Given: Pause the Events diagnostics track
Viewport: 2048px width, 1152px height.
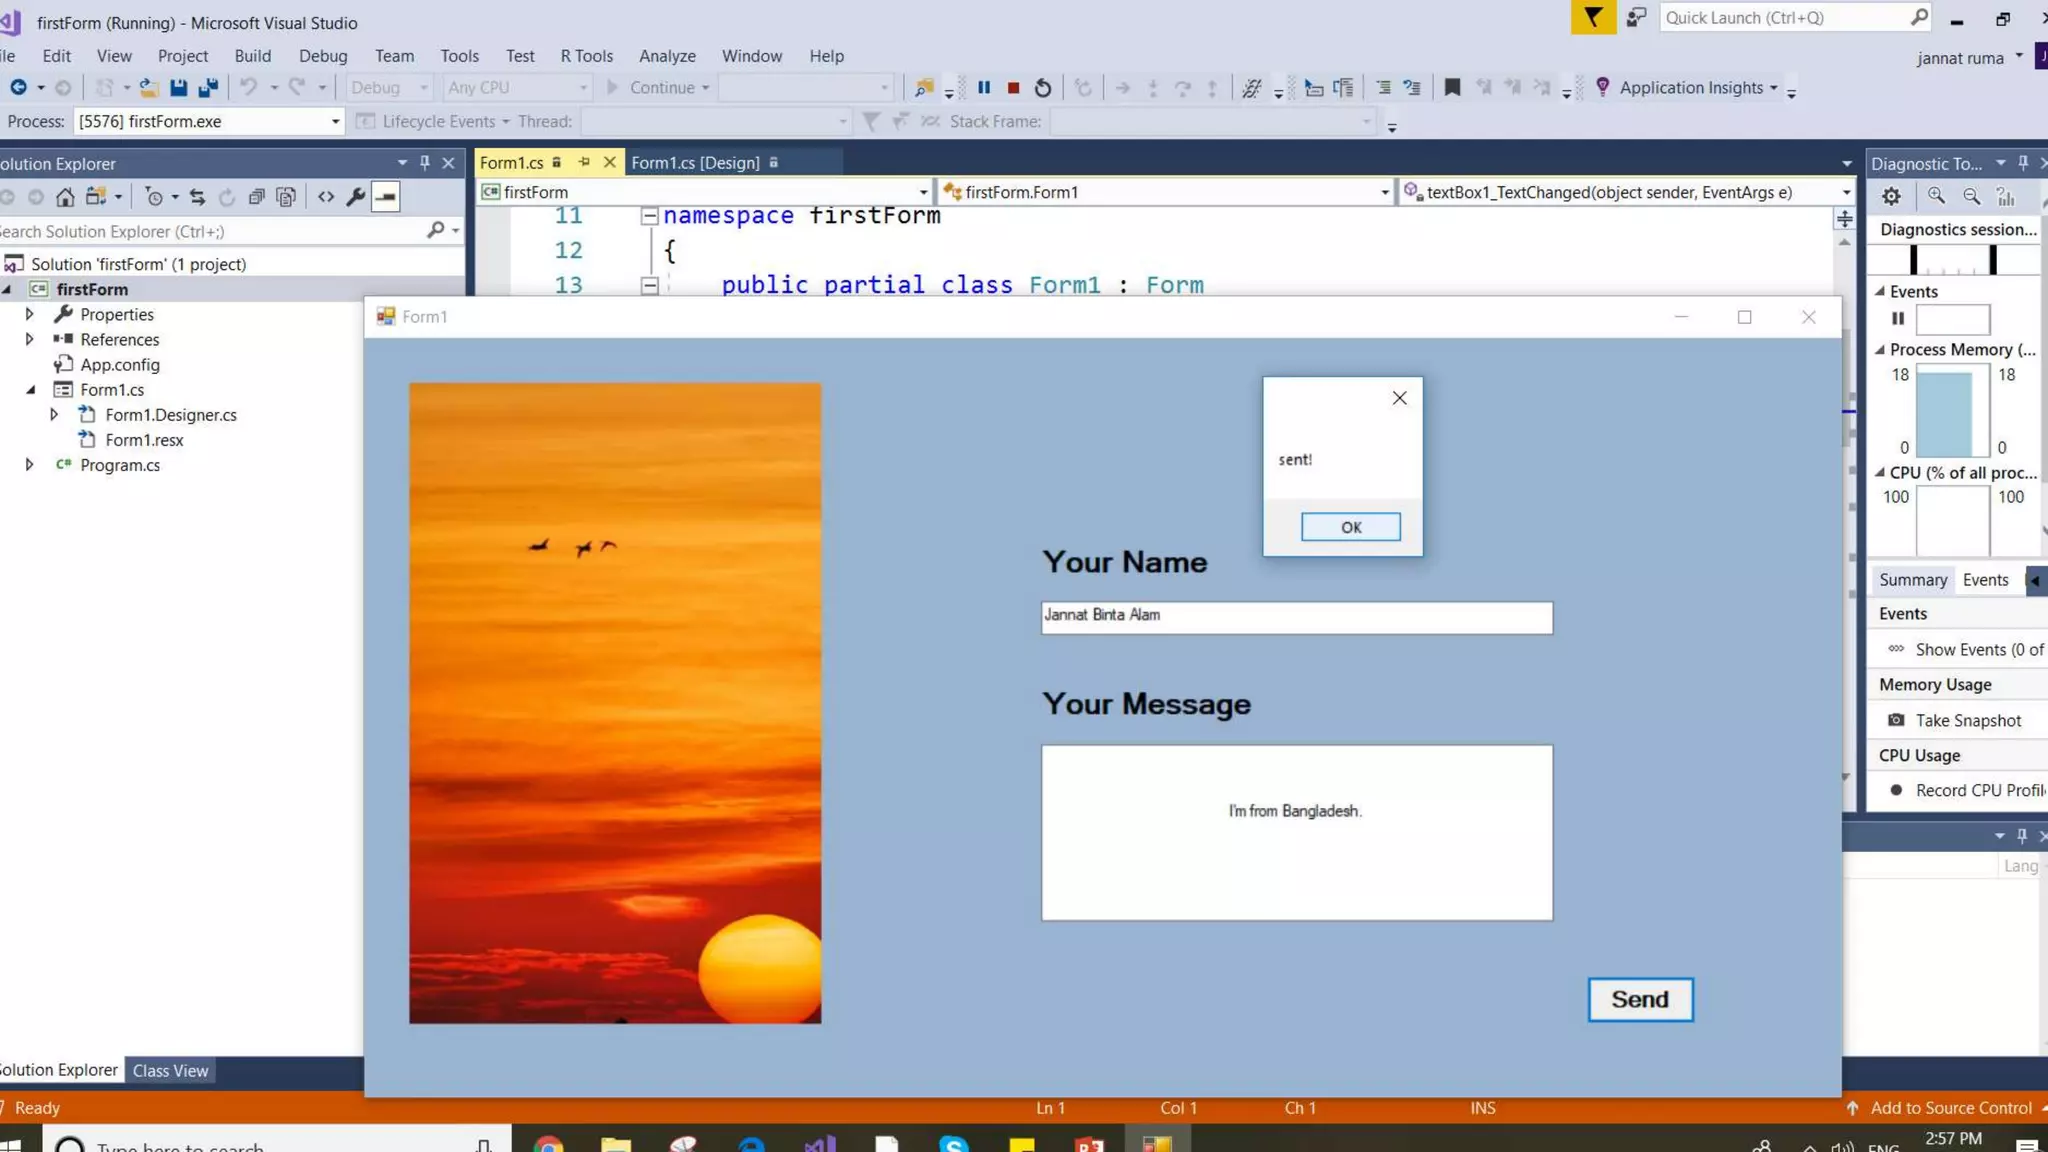Looking at the screenshot, I should tap(1898, 319).
